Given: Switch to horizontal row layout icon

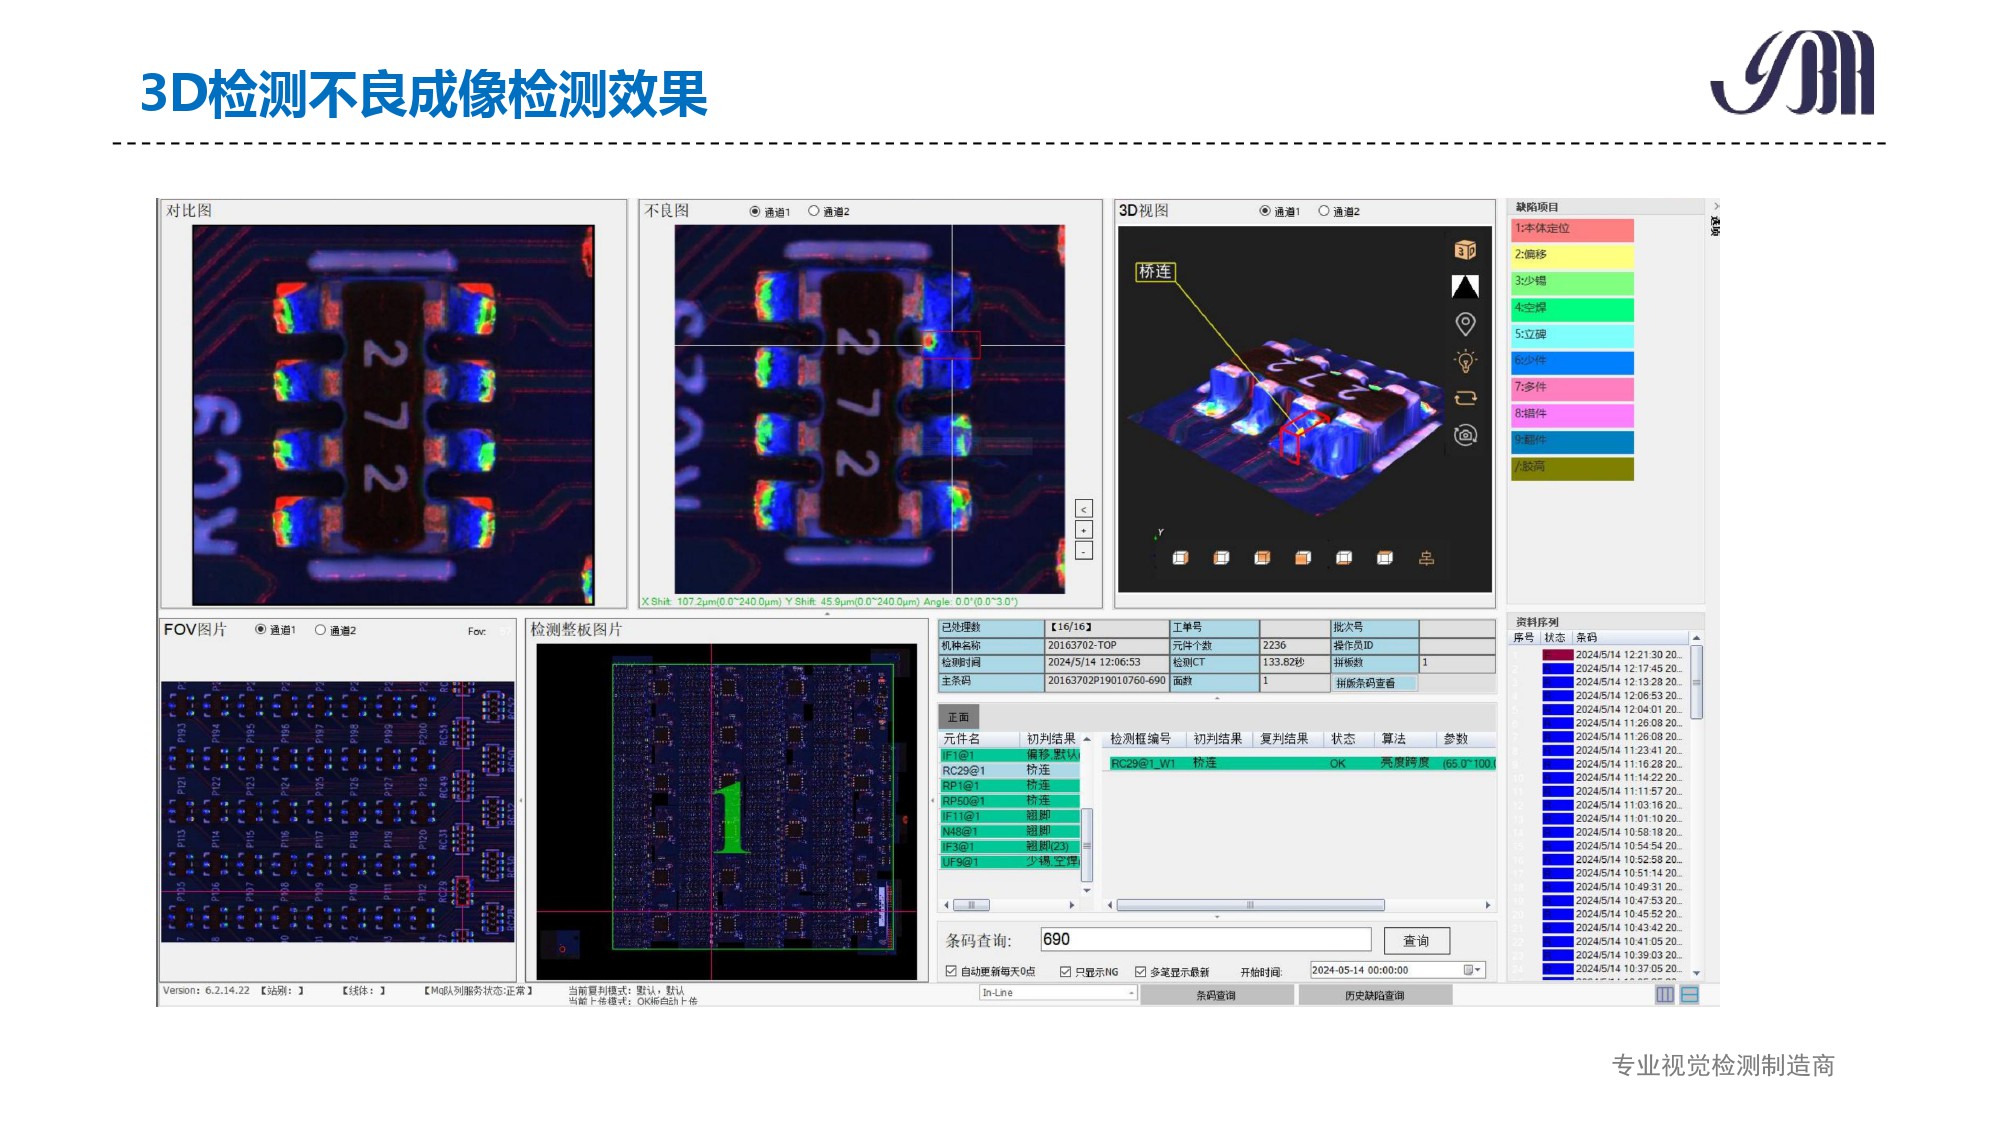Looking at the screenshot, I should click(x=1690, y=994).
